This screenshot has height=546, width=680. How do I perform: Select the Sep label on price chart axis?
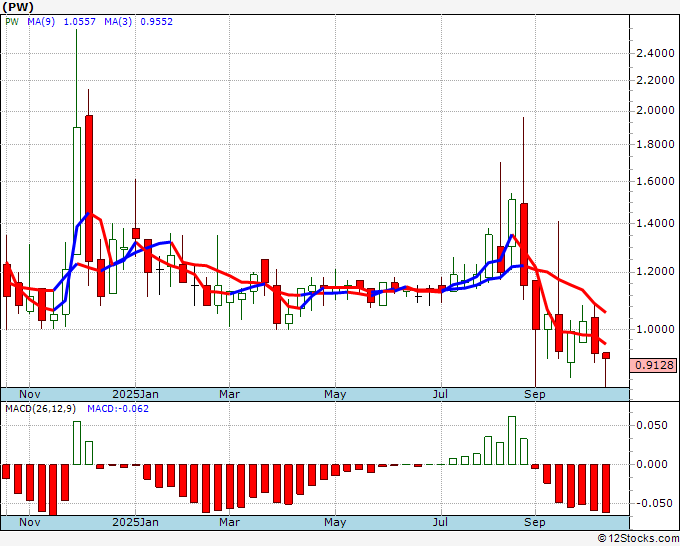pyautogui.click(x=536, y=394)
